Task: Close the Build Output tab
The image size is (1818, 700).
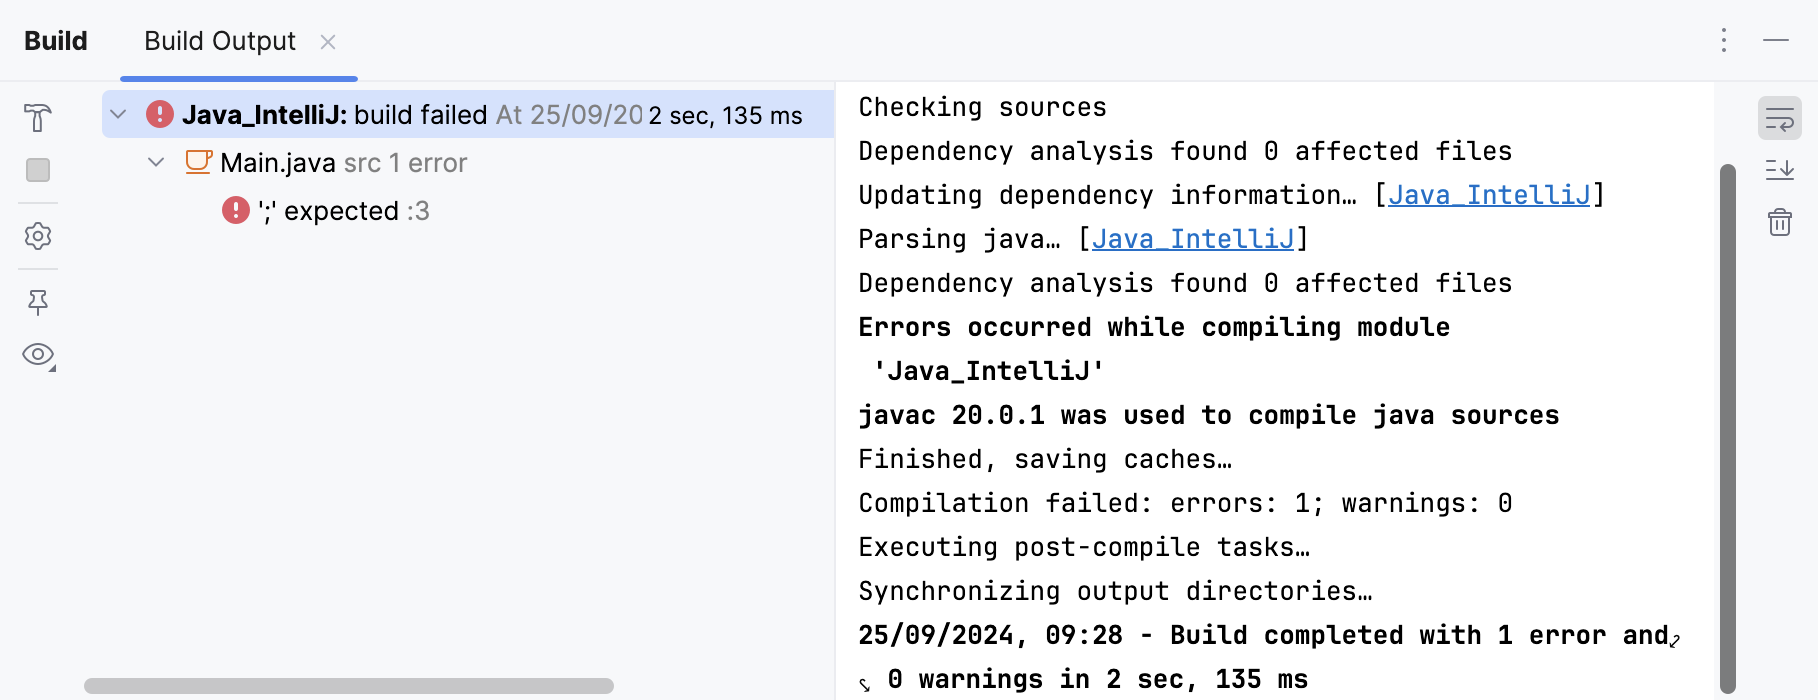Action: [x=328, y=42]
